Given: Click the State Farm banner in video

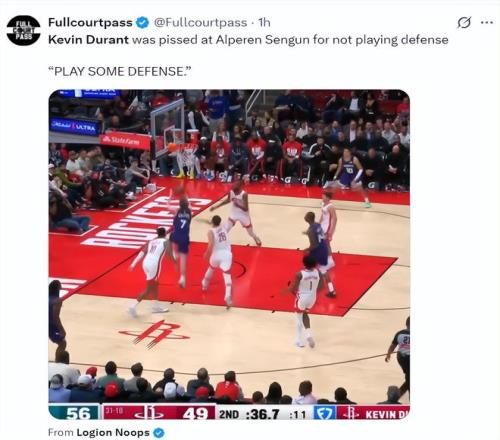Looking at the screenshot, I should [x=126, y=140].
